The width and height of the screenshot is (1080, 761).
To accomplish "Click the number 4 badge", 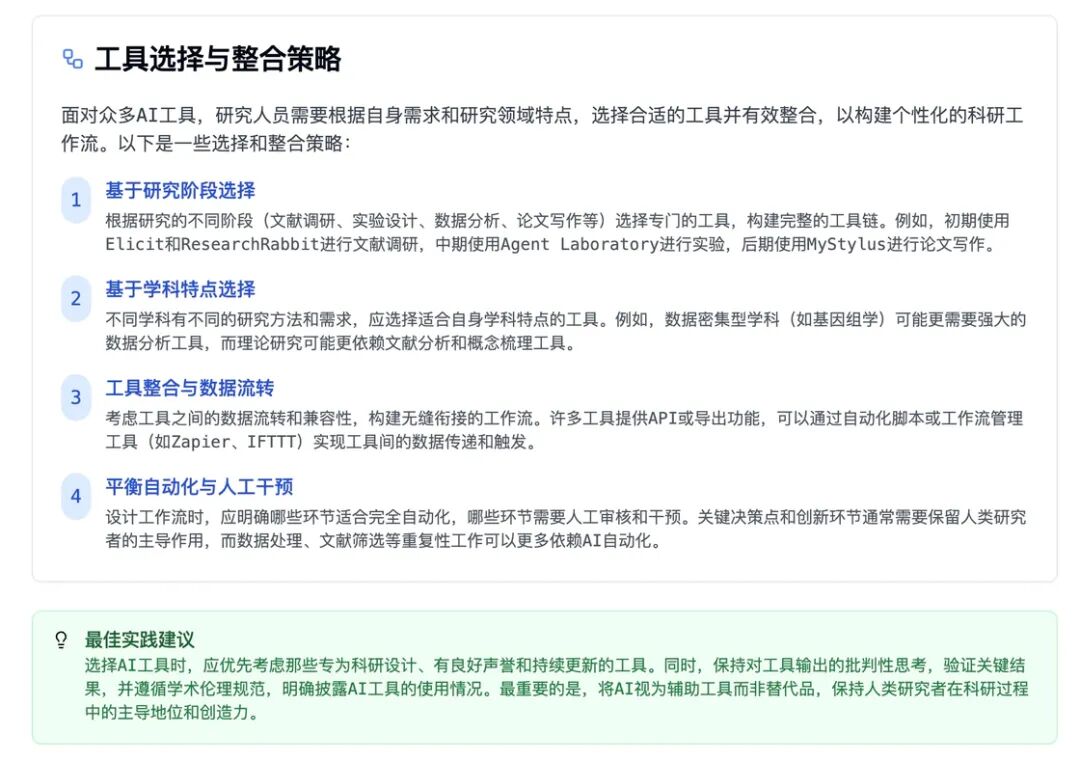I will pyautogui.click(x=76, y=496).
